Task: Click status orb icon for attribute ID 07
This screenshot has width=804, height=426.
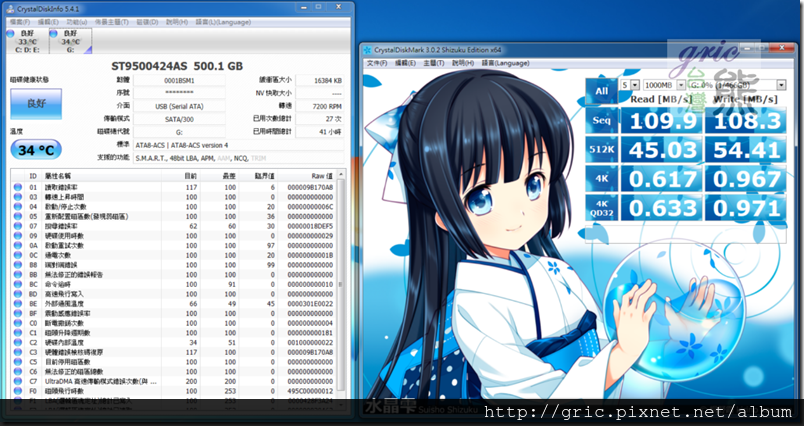Action: (18, 226)
